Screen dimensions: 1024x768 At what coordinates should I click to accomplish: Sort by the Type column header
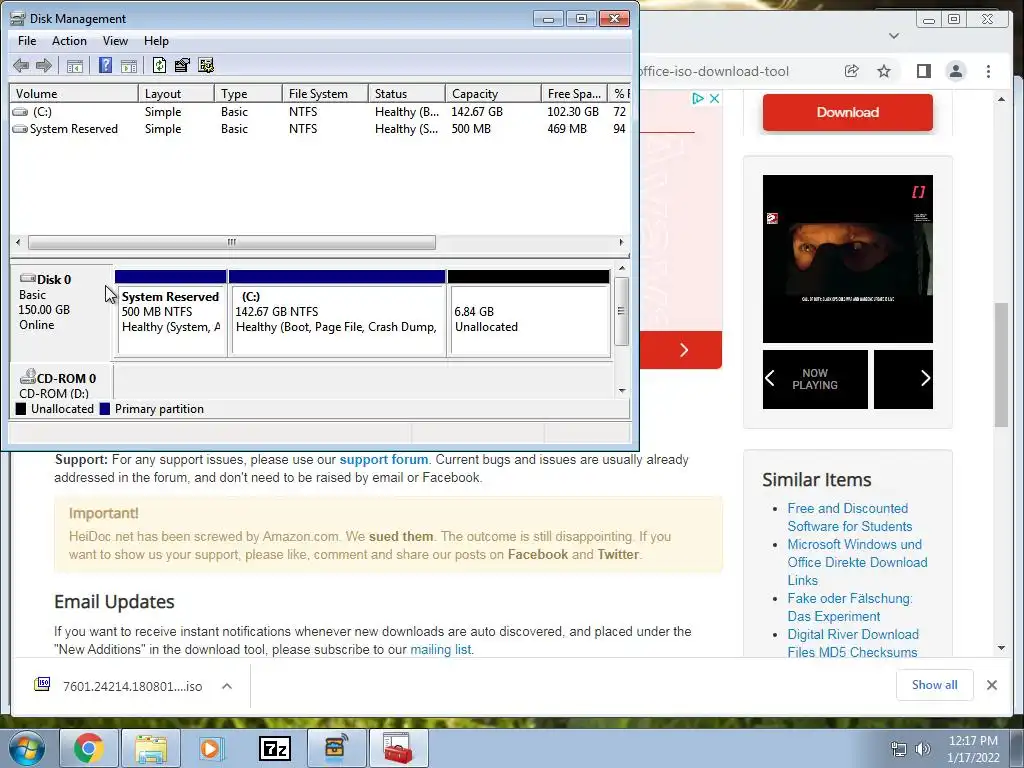pyautogui.click(x=248, y=93)
